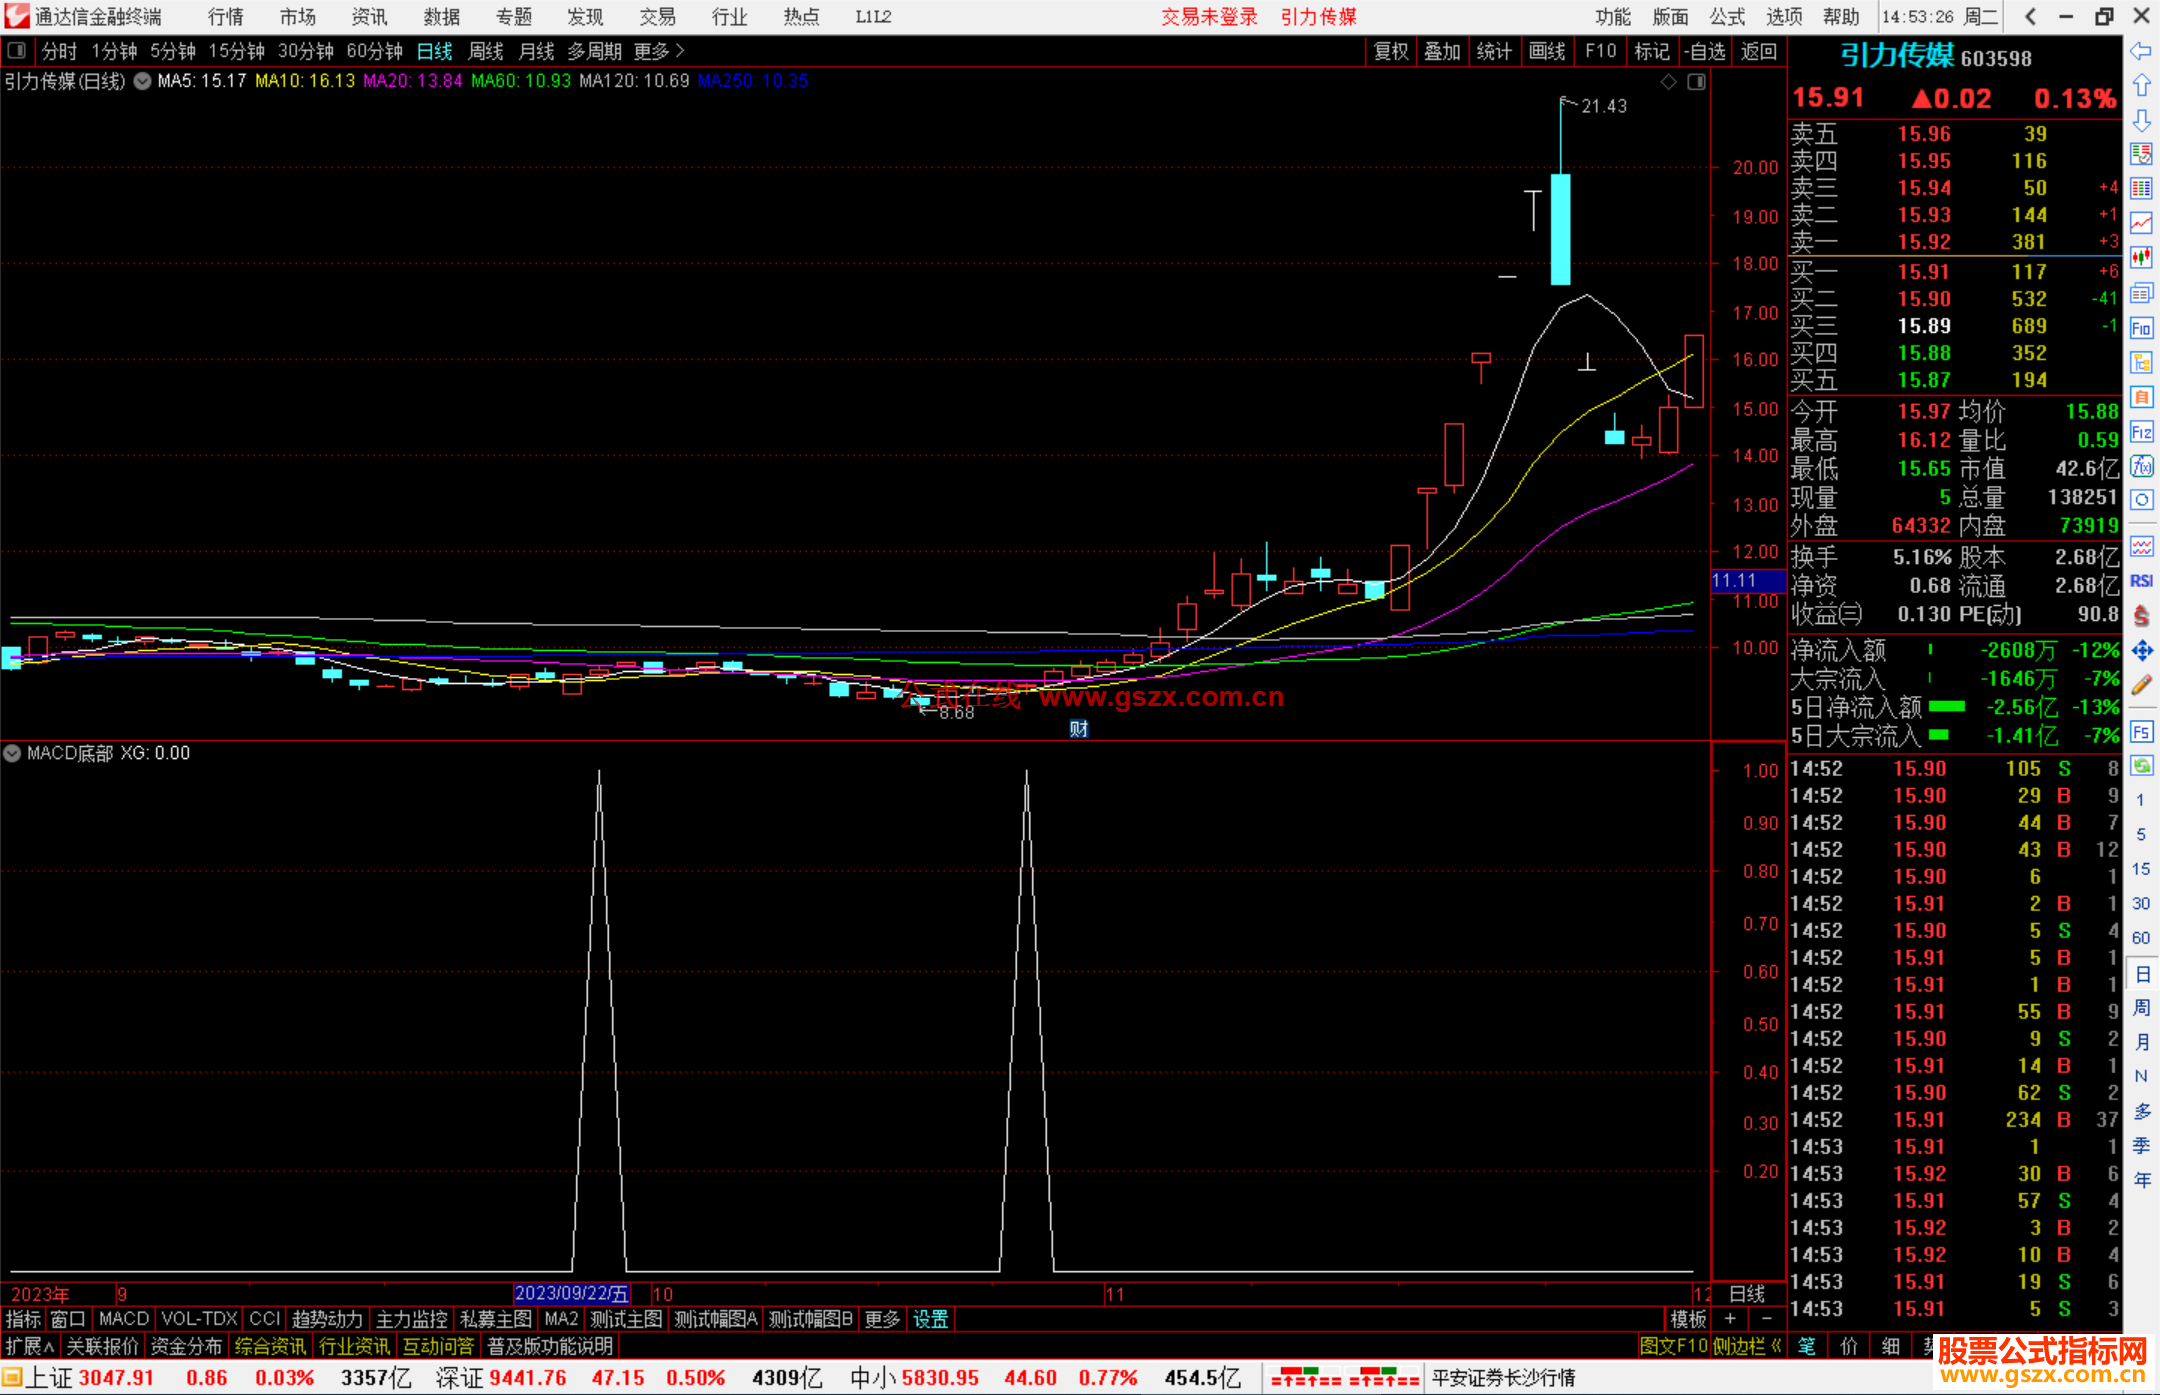Toggle the left panel icon beside 分时

[x=17, y=51]
